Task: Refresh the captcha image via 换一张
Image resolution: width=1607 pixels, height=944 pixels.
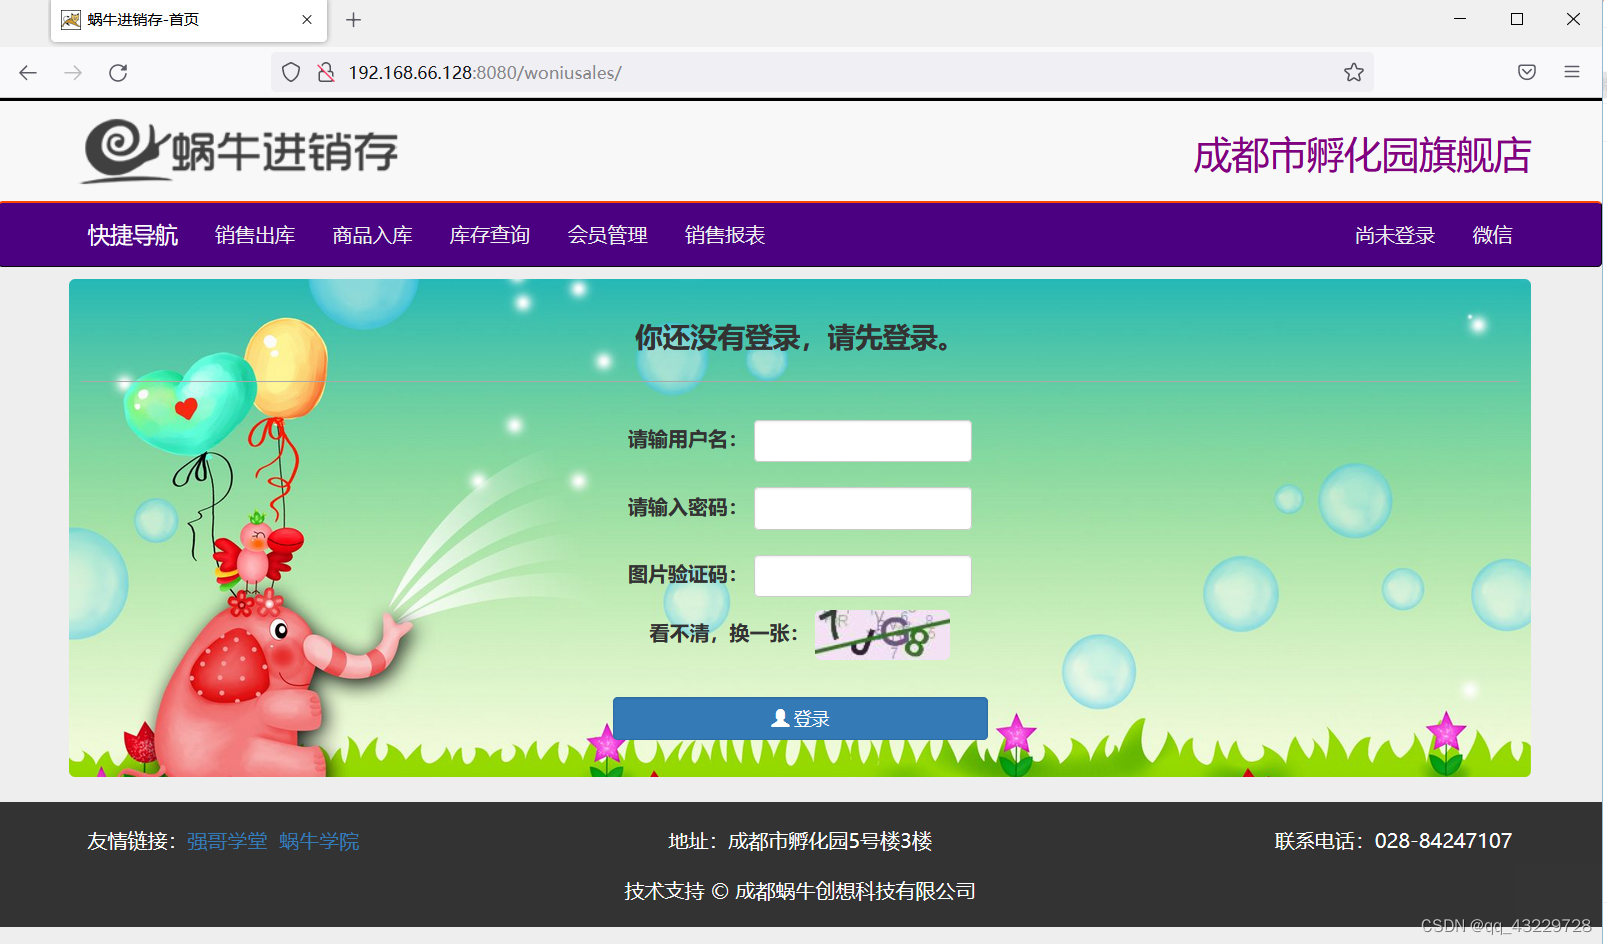Action: [881, 633]
